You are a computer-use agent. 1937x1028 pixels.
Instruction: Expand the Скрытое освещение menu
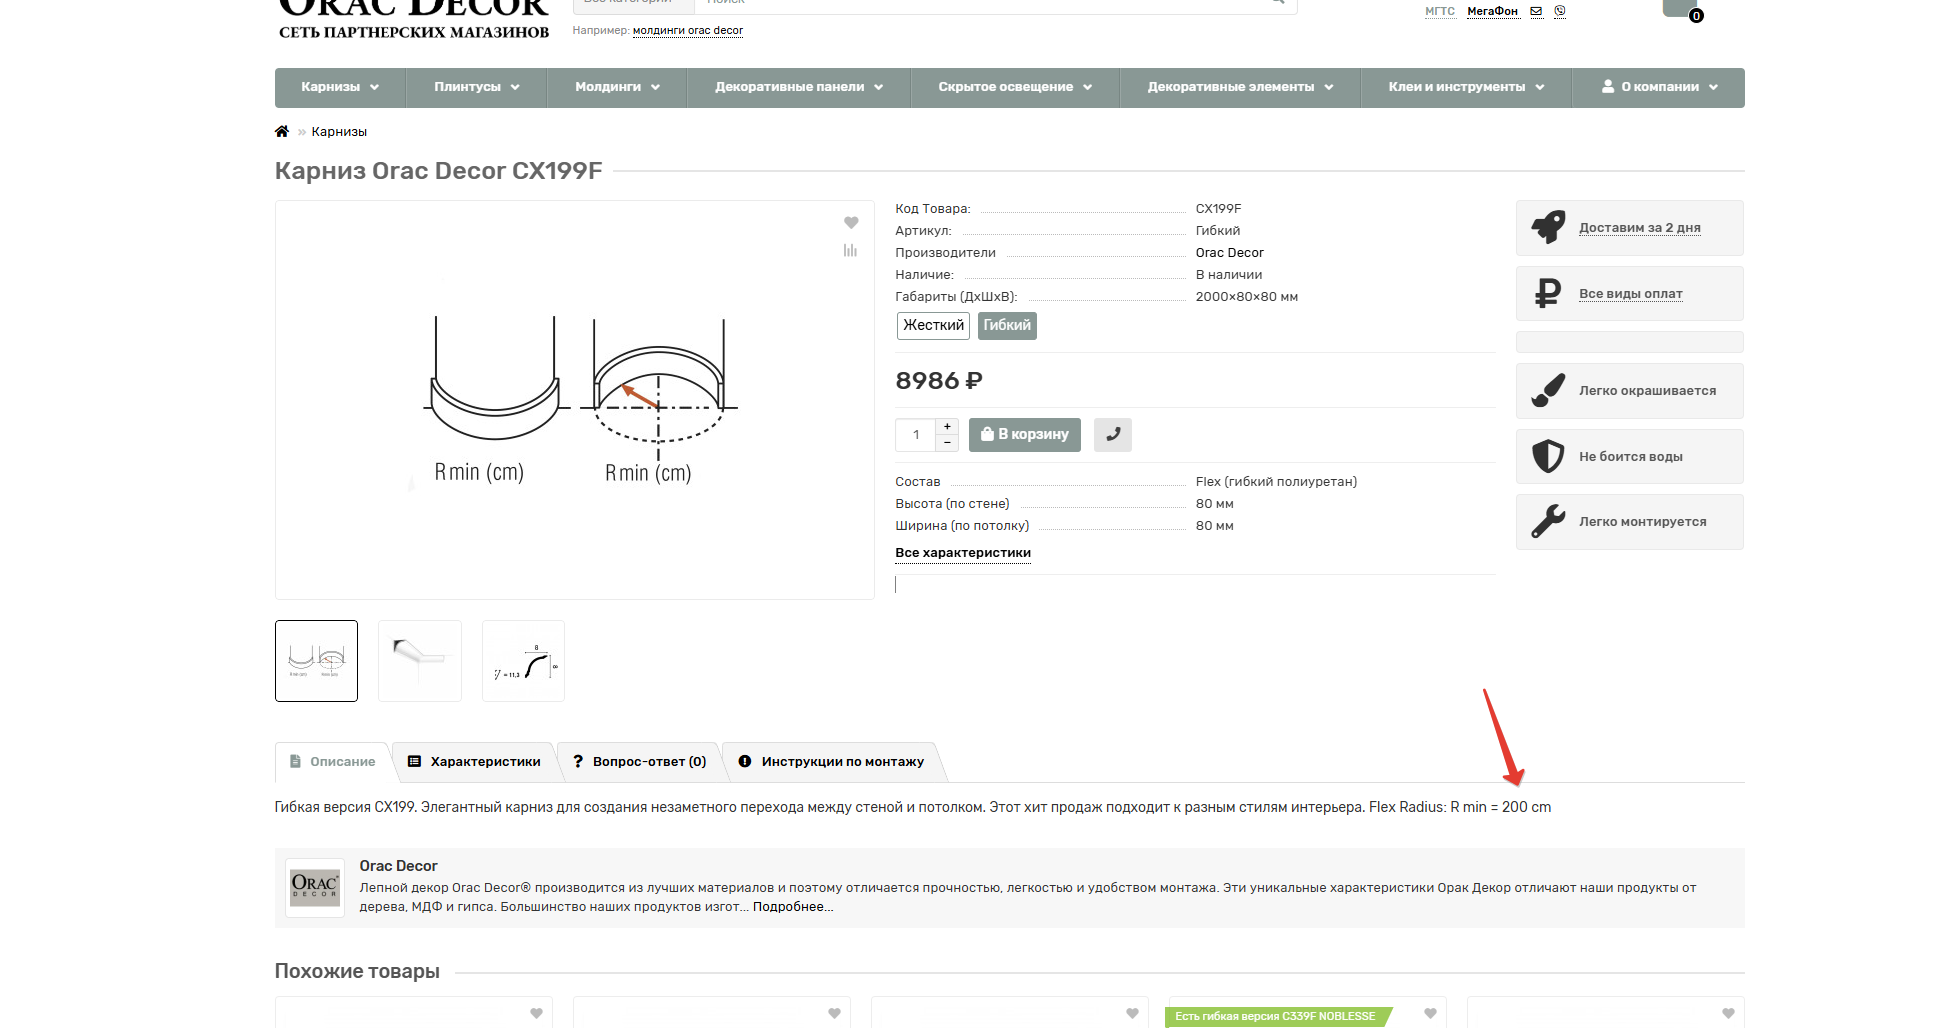pos(1015,87)
